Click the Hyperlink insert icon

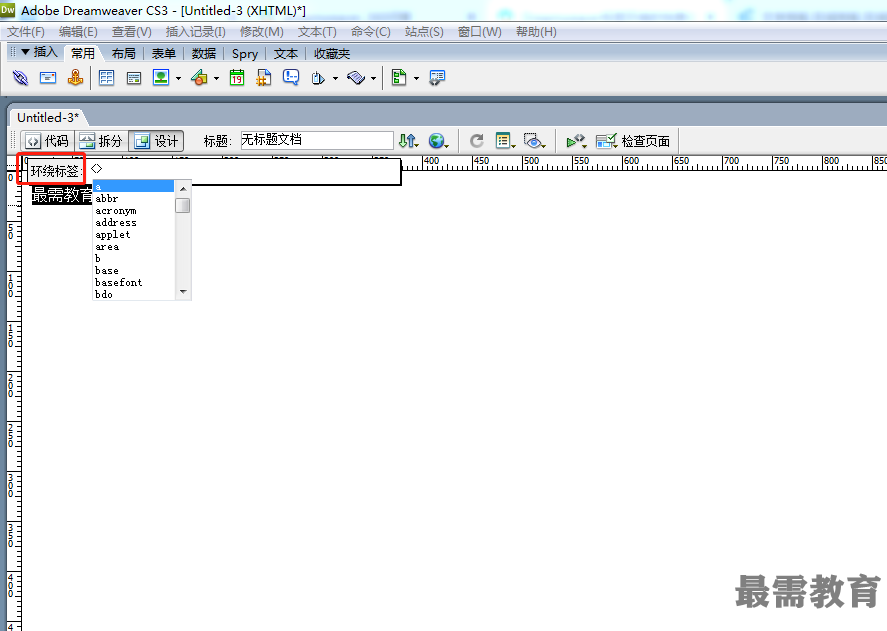click(20, 78)
